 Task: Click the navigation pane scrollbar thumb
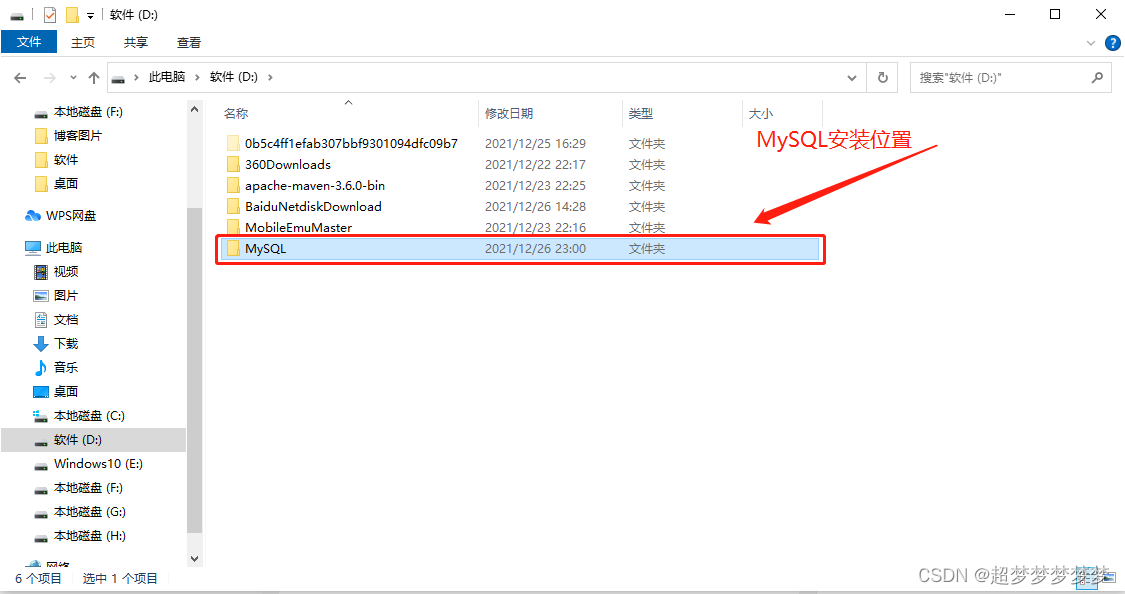(x=194, y=370)
